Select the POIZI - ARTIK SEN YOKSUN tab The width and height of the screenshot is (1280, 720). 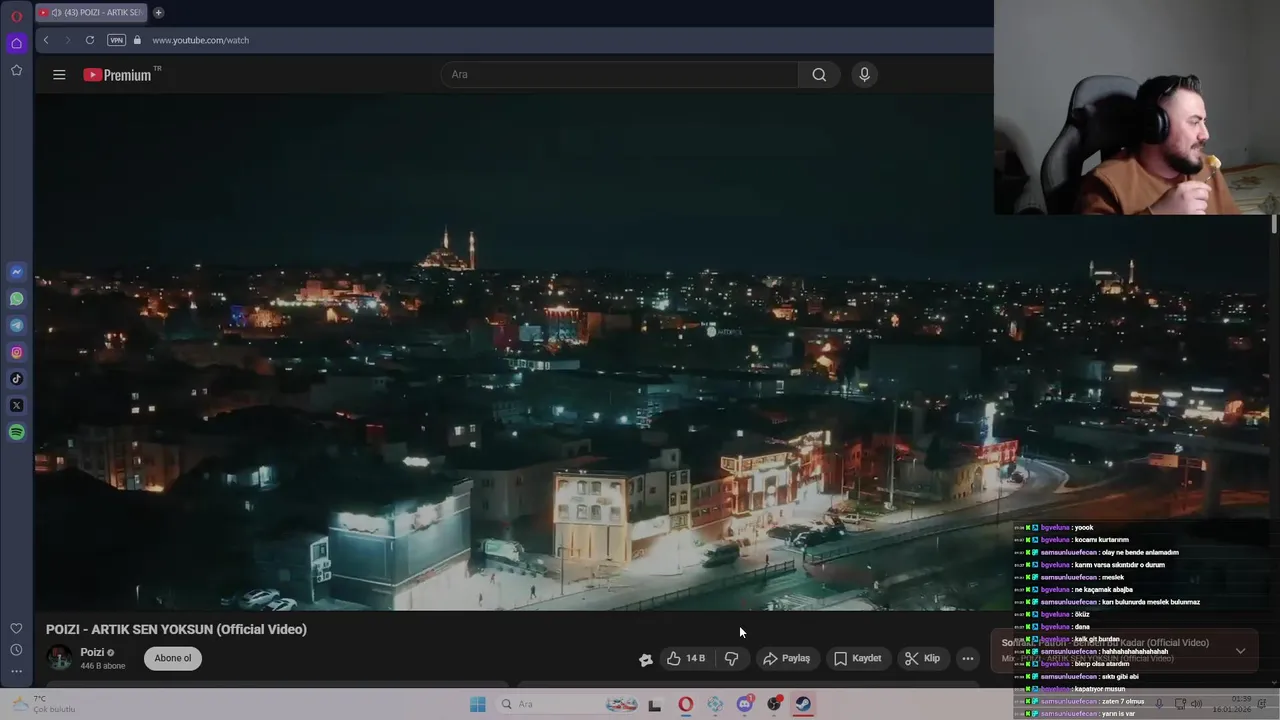pos(92,13)
